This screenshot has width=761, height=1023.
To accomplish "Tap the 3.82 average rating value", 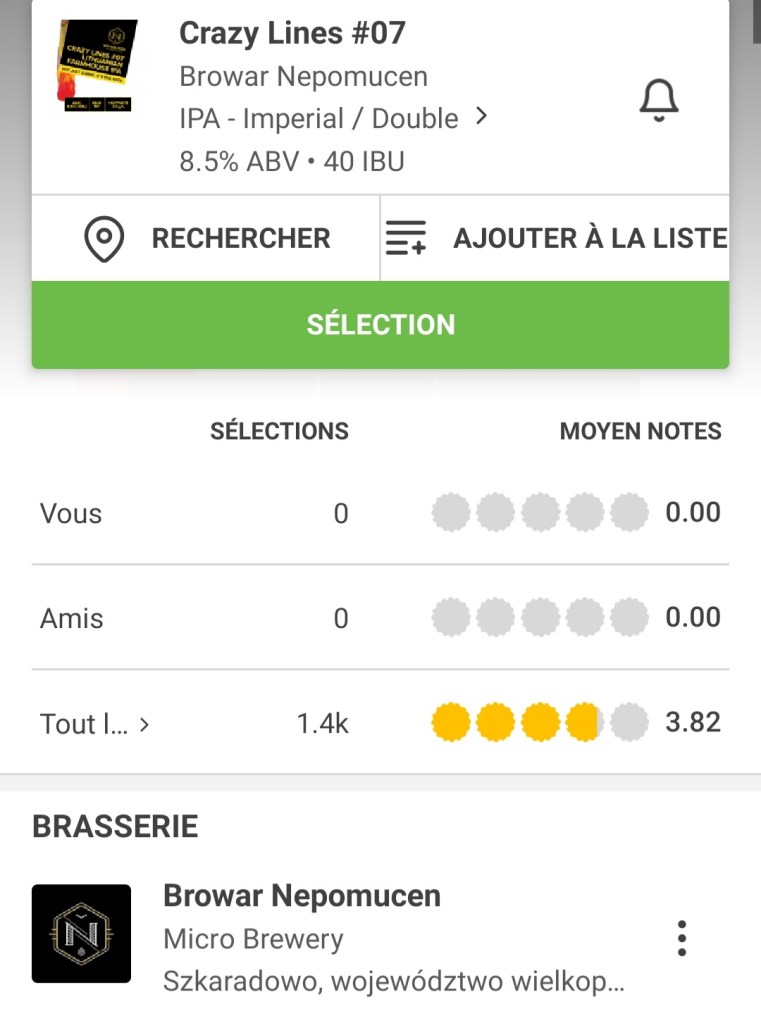I will click(x=693, y=722).
